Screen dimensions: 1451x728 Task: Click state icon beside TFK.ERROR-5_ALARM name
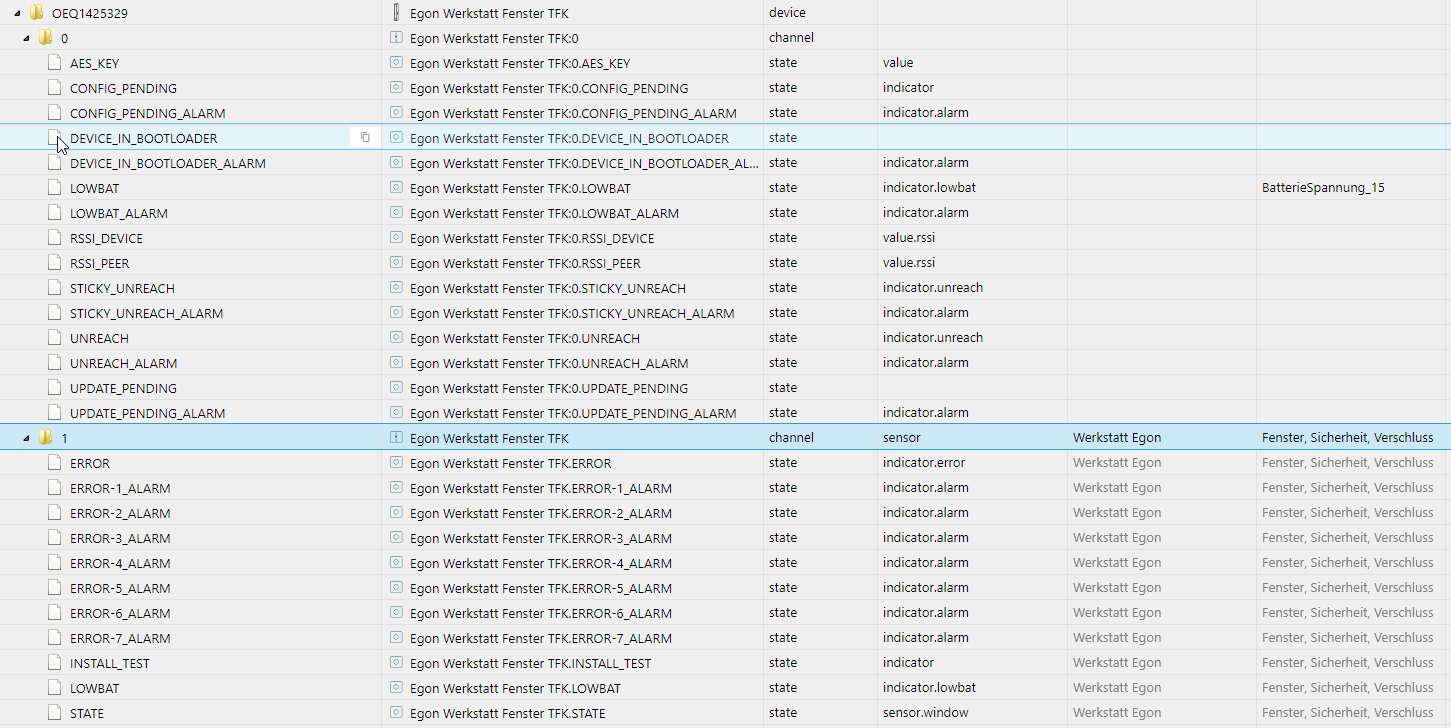pyautogui.click(x=396, y=588)
